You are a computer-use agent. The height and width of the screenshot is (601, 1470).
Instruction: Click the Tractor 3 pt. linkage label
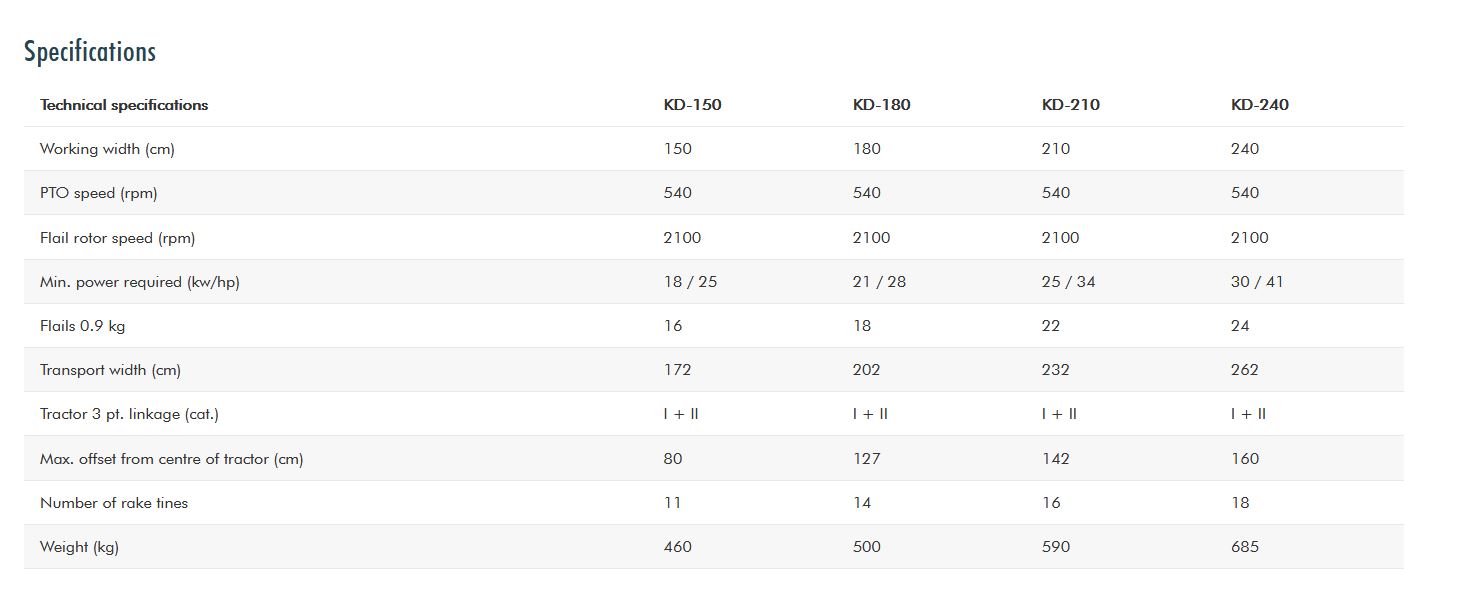129,414
